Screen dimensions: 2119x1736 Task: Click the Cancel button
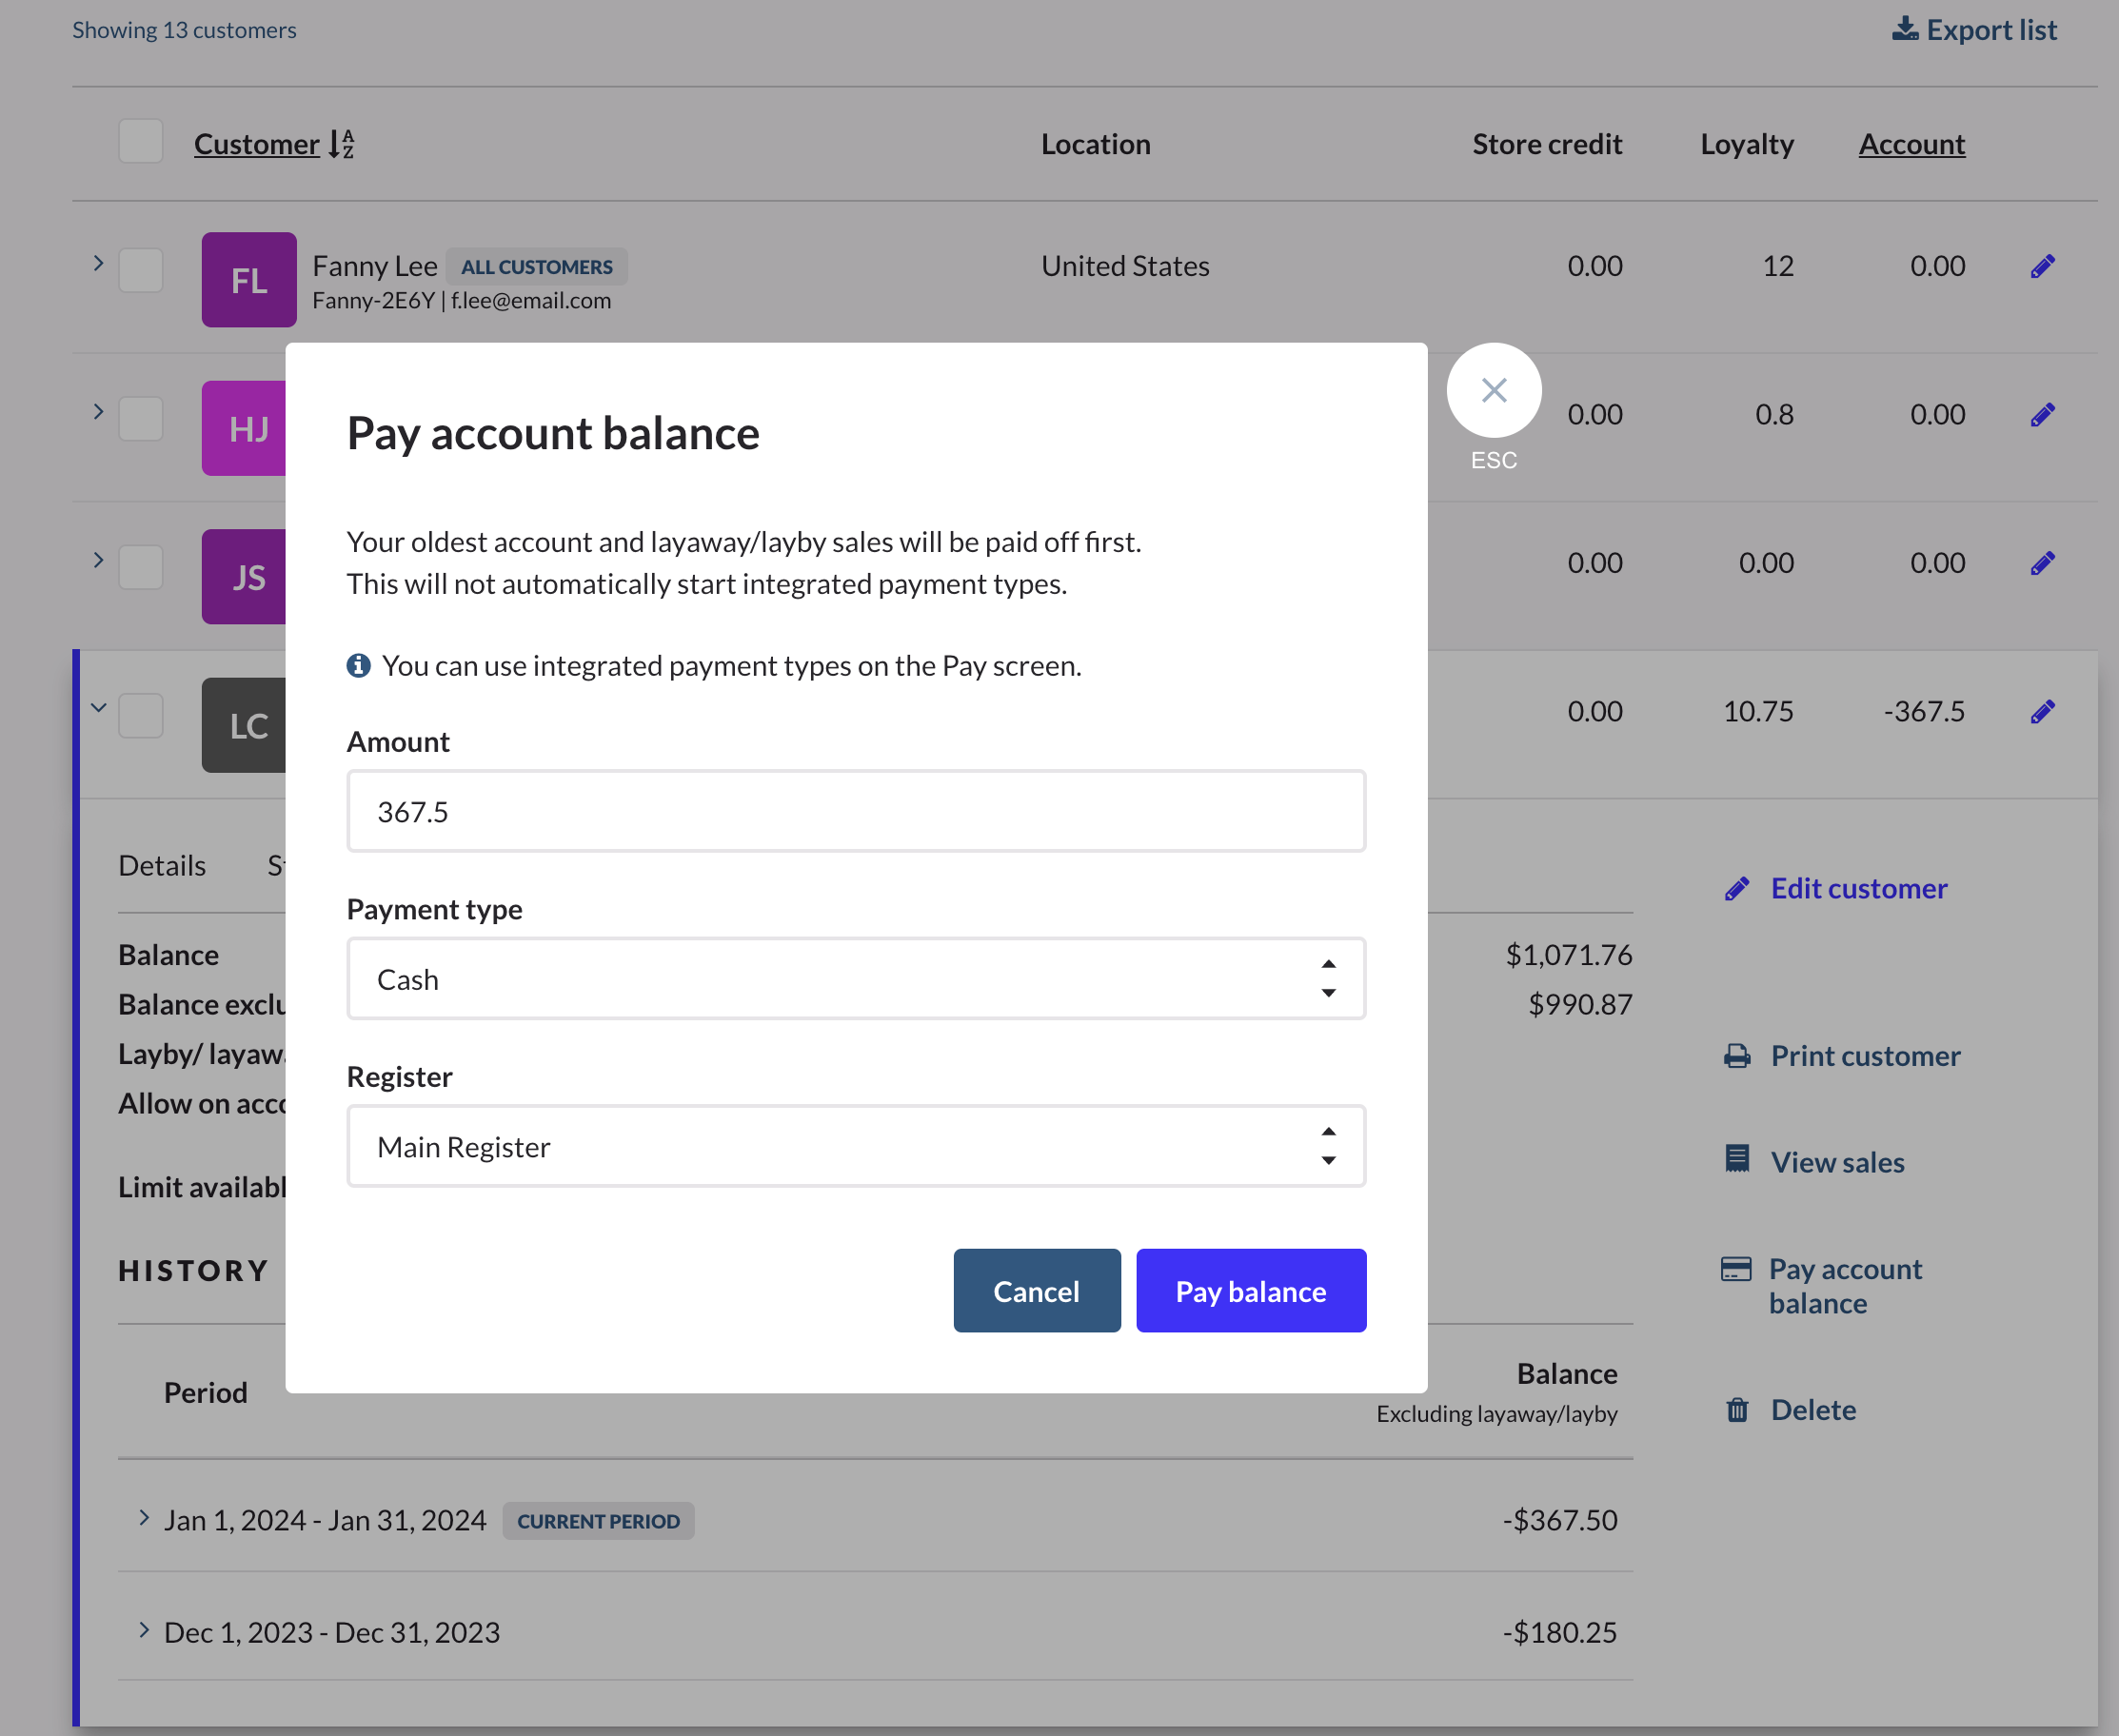[x=1036, y=1290]
